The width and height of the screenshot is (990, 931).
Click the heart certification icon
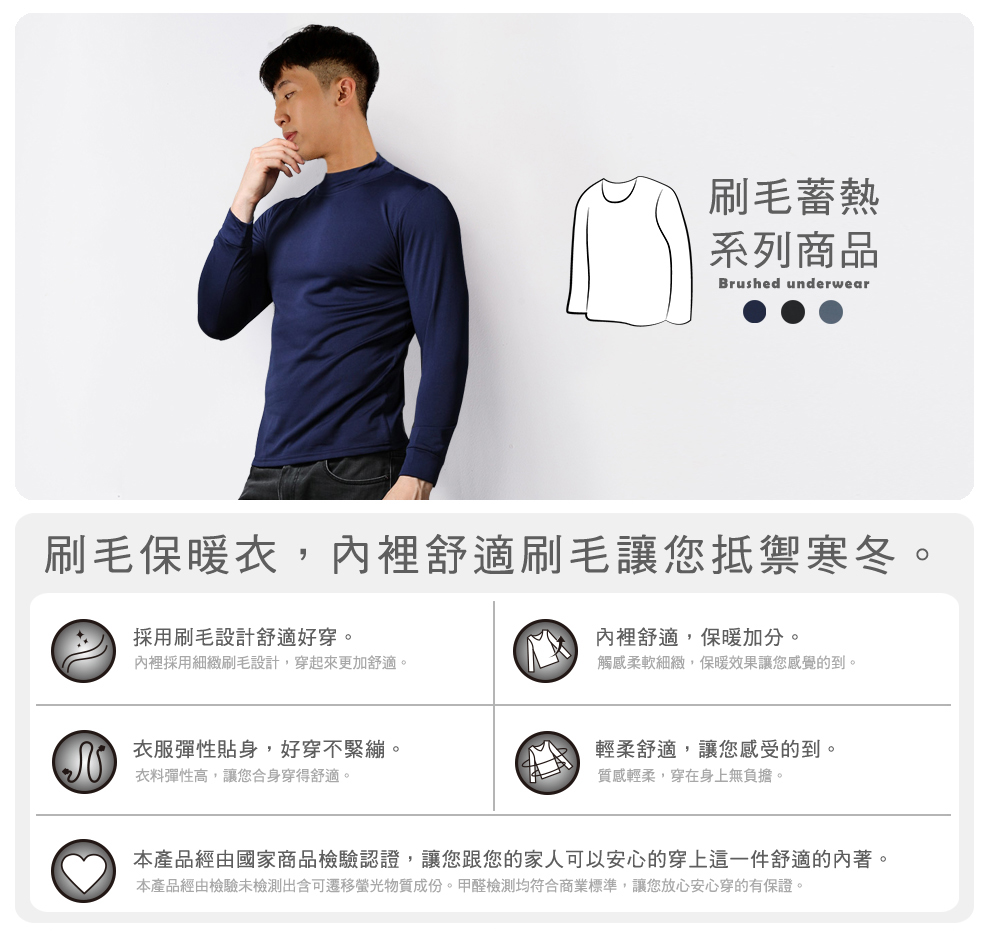pos(83,871)
